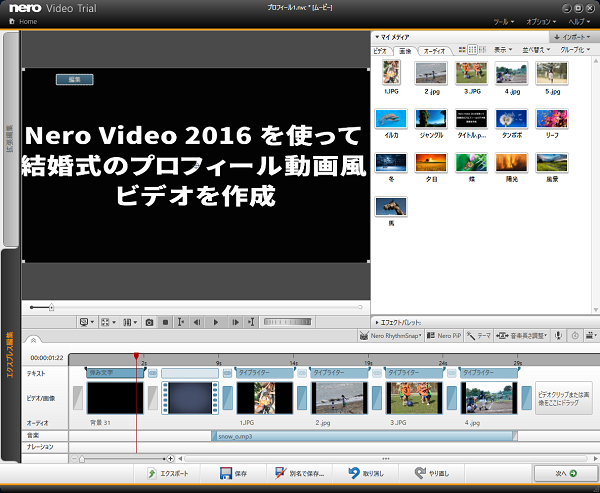
Task: Open the split clip options dropdown
Action: click(130, 322)
